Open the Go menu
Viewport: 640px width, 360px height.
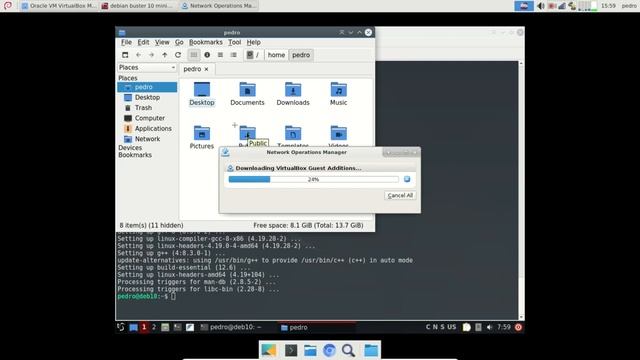point(179,42)
